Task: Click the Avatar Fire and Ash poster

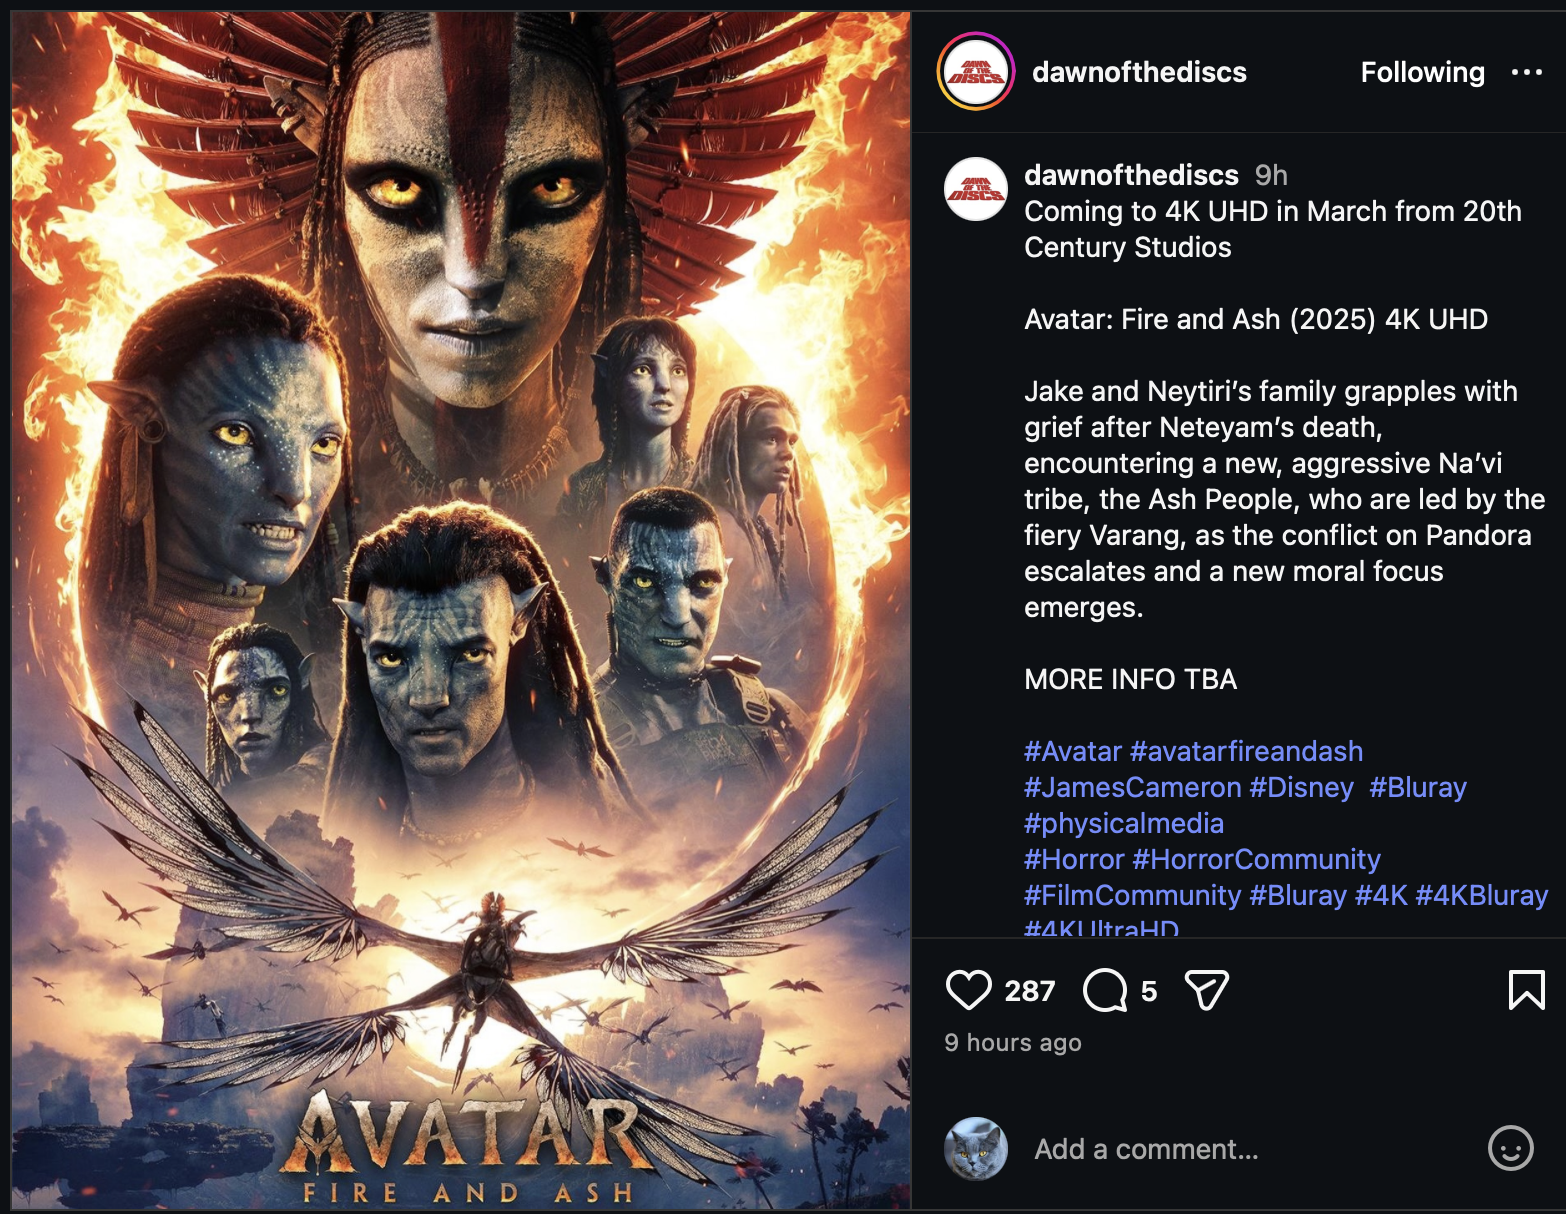Action: click(461, 610)
